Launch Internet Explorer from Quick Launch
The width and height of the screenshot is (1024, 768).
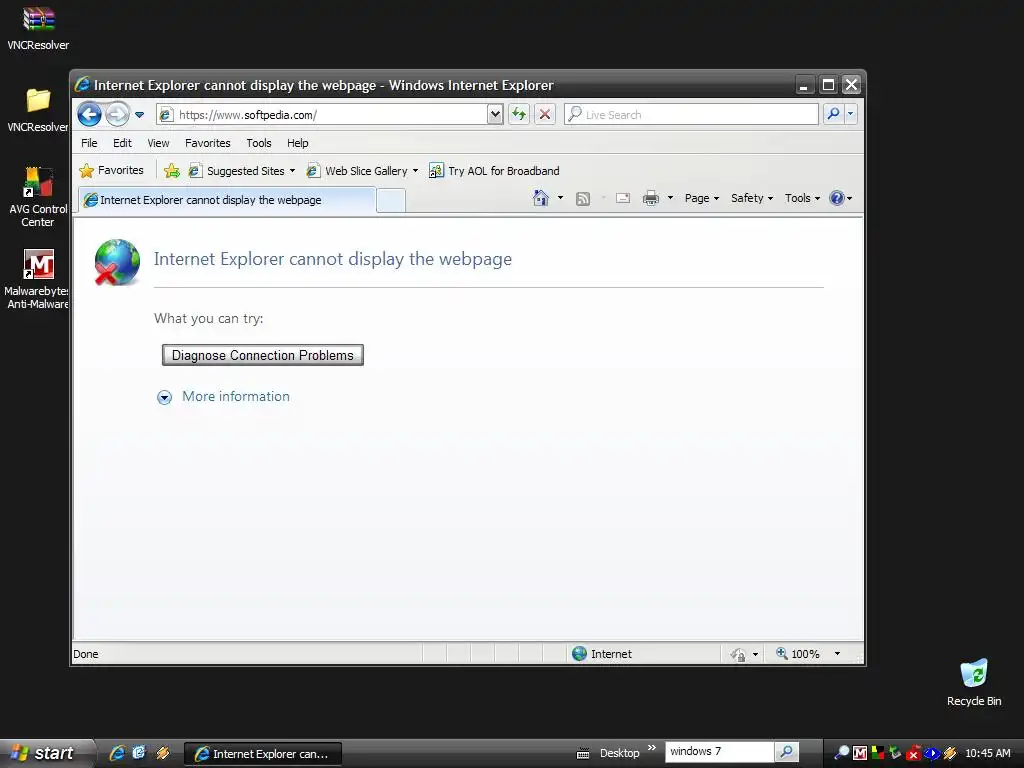click(x=118, y=753)
